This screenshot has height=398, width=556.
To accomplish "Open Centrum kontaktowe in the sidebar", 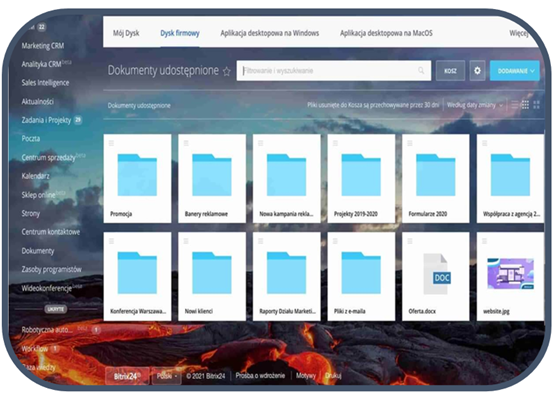I will tap(51, 232).
